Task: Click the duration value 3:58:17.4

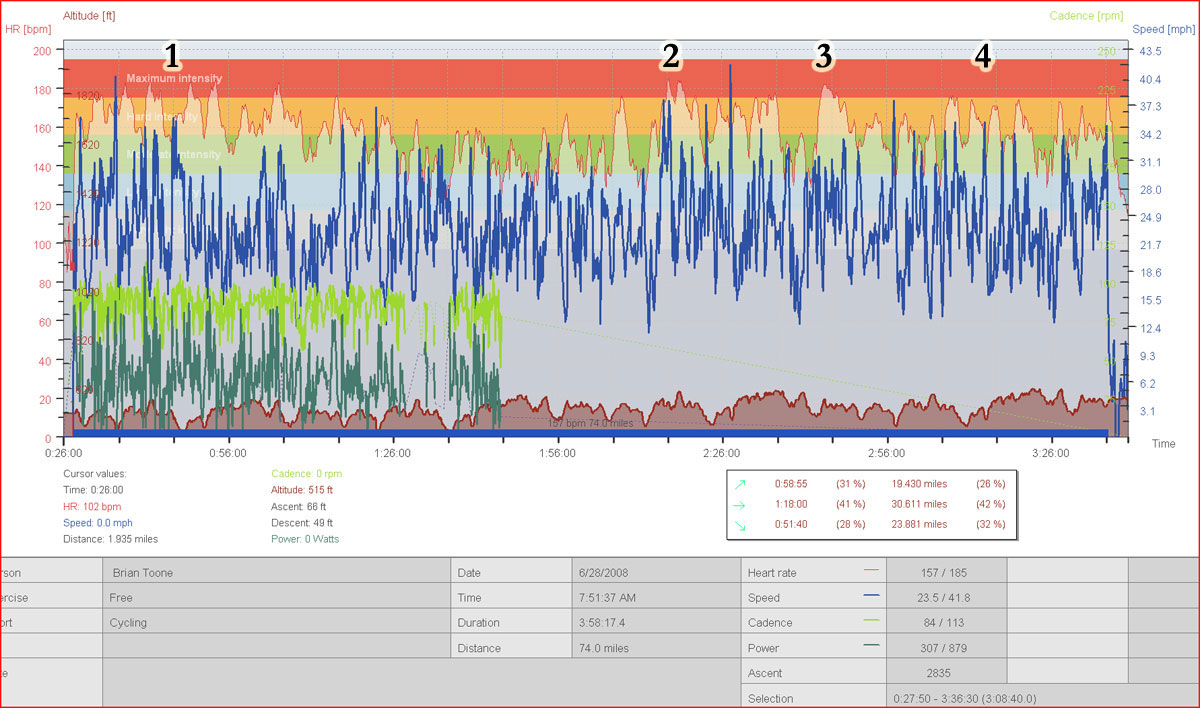Action: point(602,622)
